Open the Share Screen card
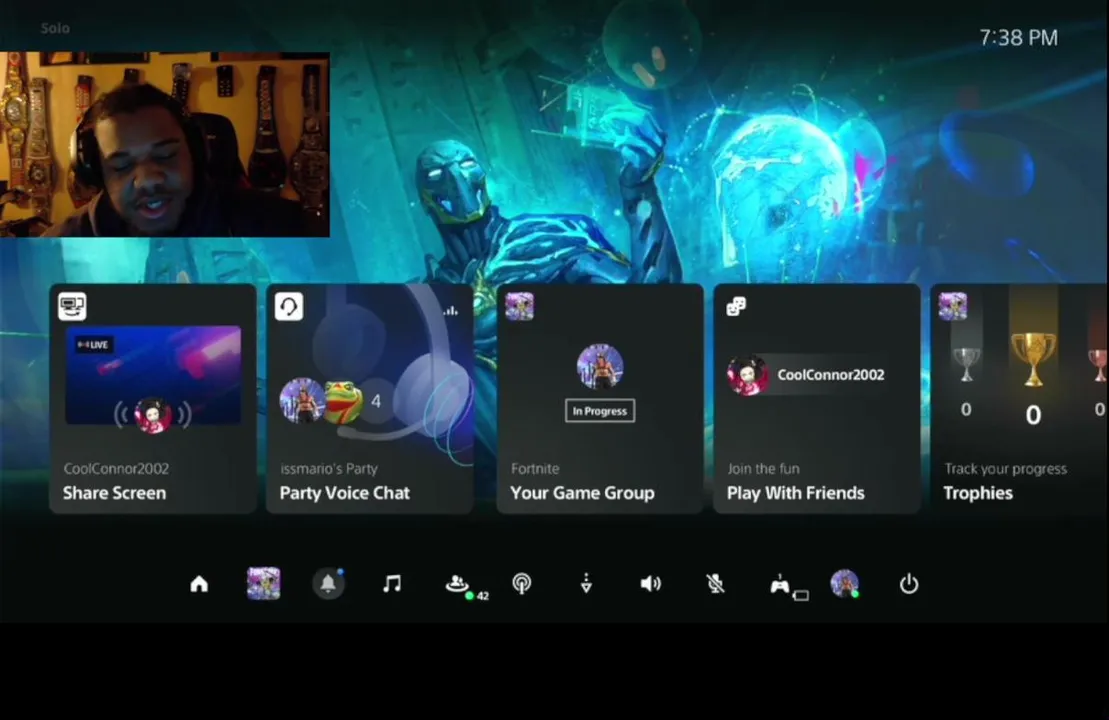1109x720 pixels. coord(153,399)
